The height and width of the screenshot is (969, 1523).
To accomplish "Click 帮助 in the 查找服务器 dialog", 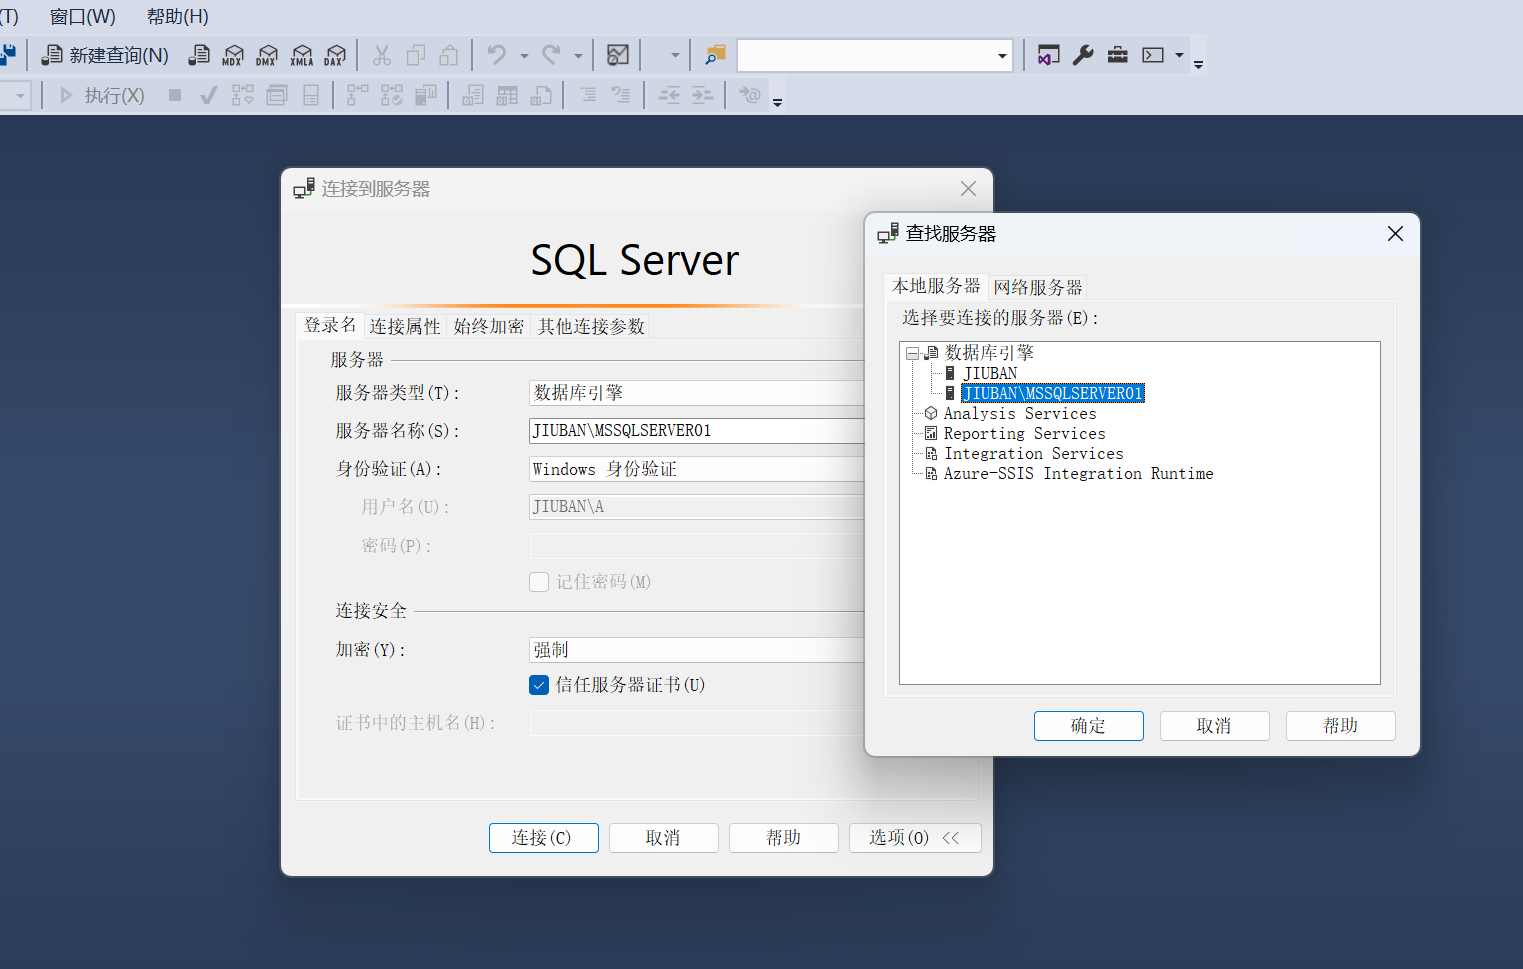I will pyautogui.click(x=1341, y=726).
